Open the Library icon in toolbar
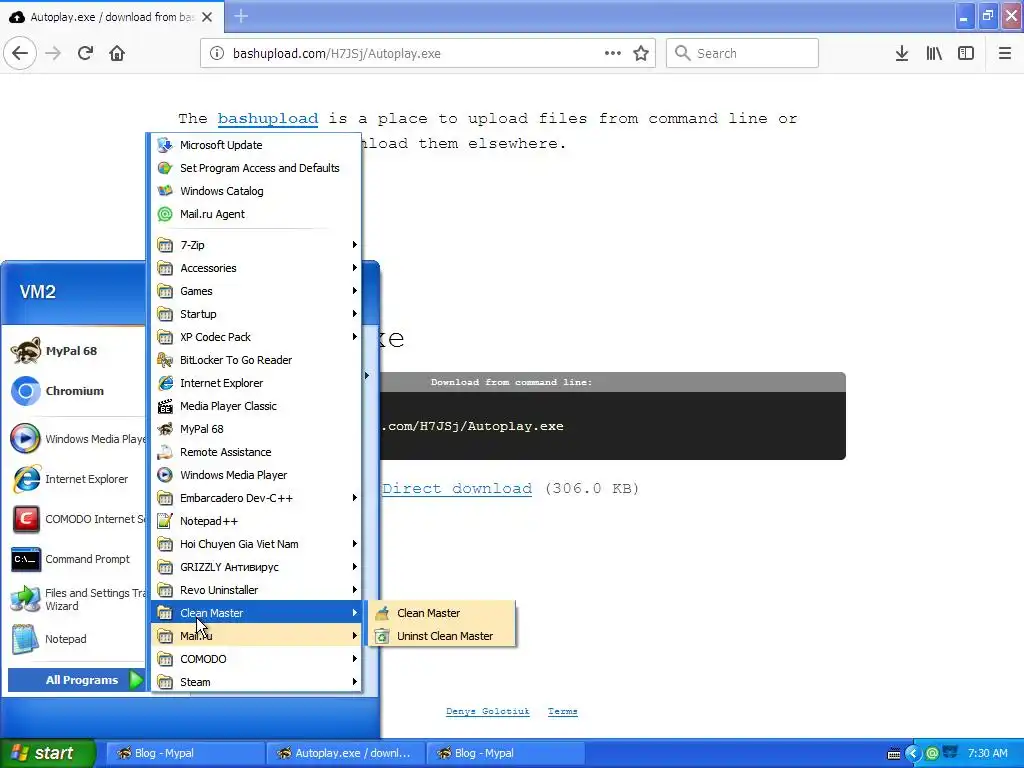This screenshot has height=768, width=1024. 934,53
